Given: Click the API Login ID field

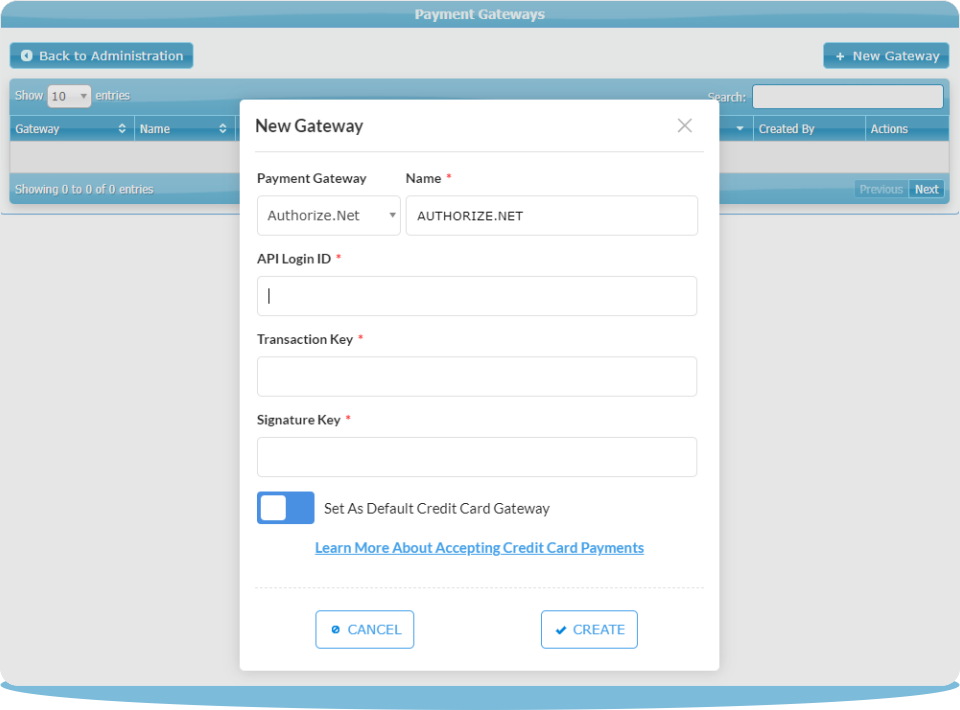Looking at the screenshot, I should click(476, 296).
